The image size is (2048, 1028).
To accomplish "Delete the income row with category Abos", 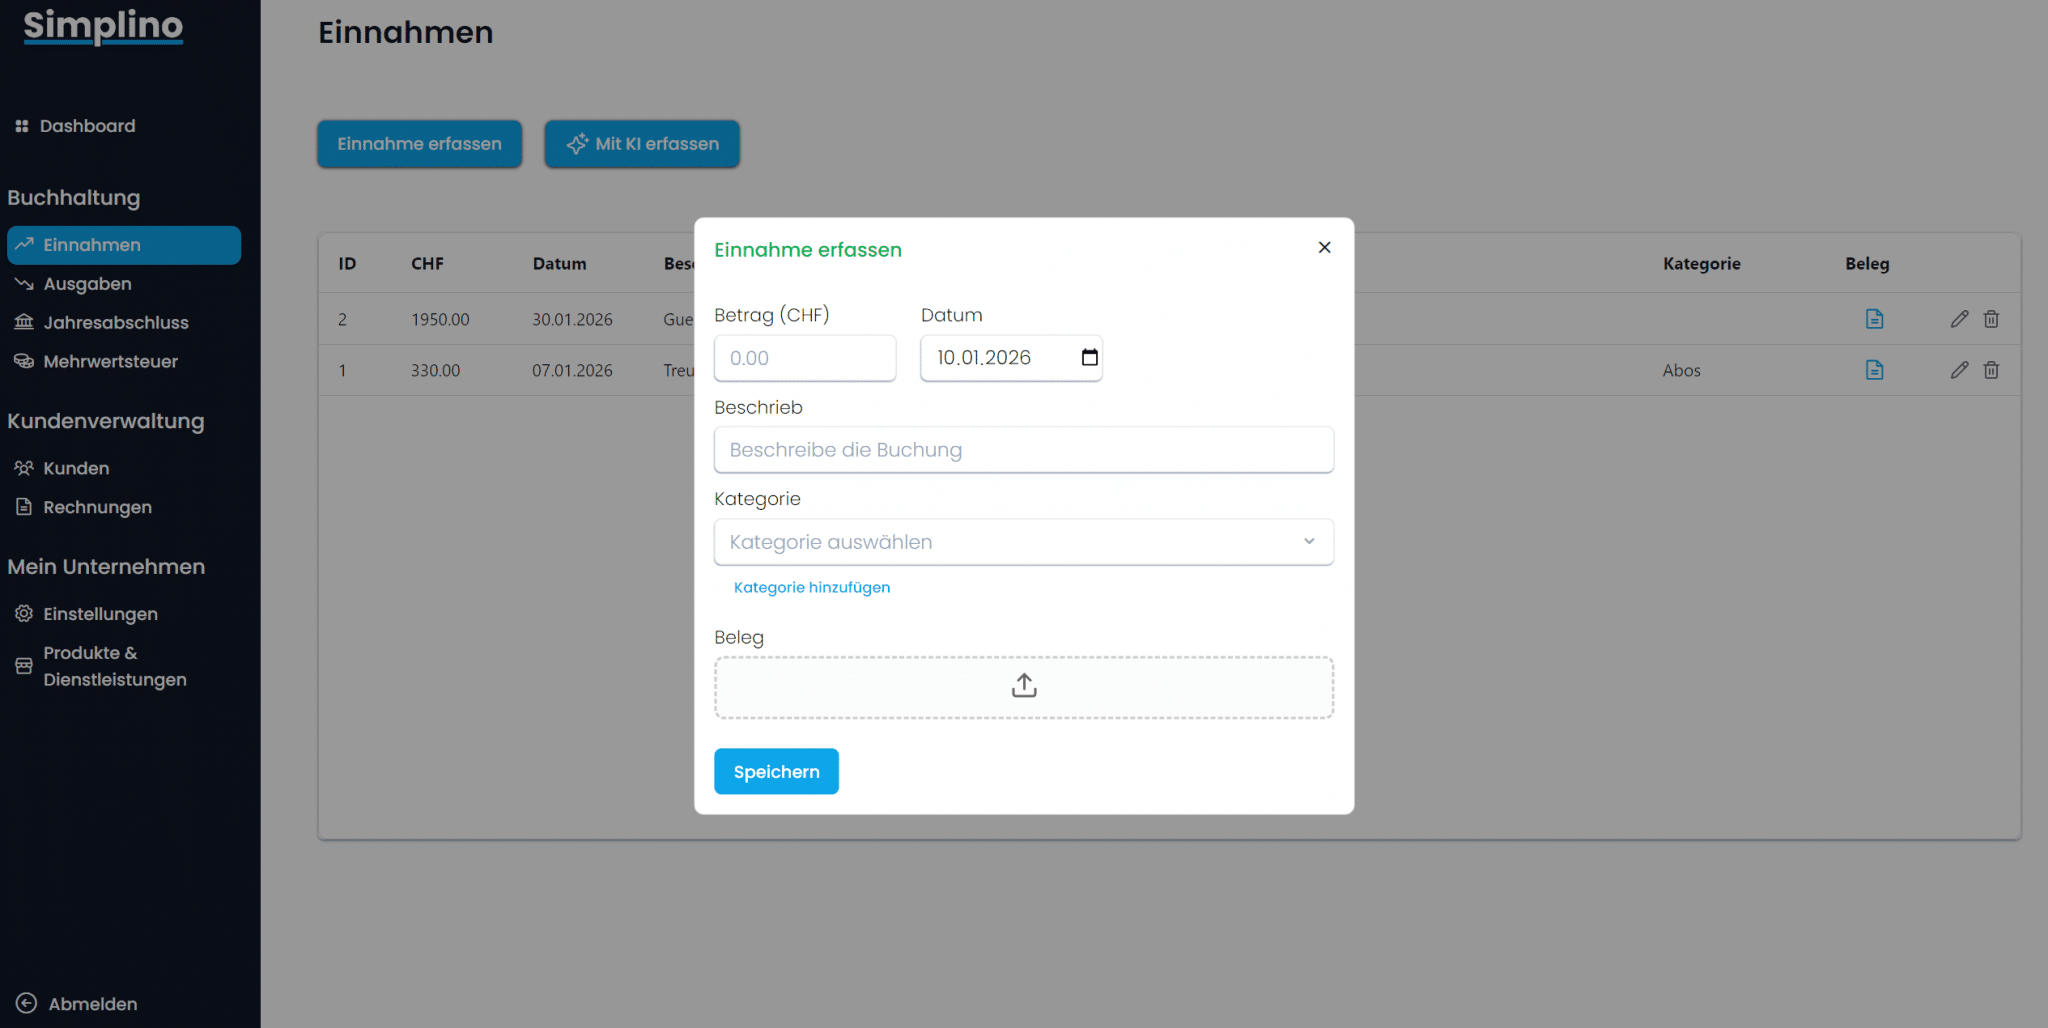I will [x=1991, y=370].
